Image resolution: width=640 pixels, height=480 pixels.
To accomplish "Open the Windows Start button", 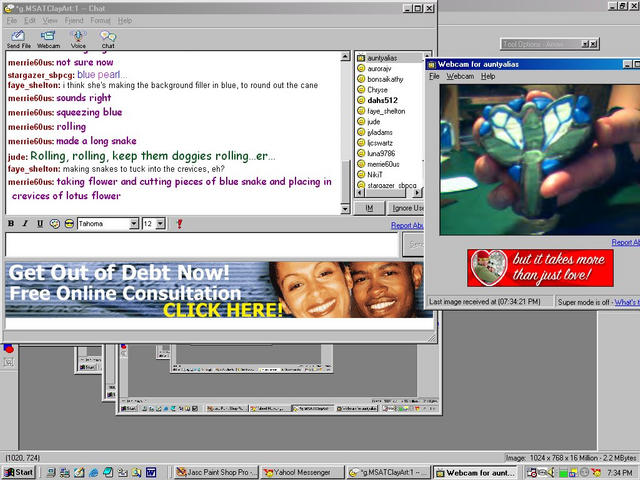I will (x=19, y=472).
